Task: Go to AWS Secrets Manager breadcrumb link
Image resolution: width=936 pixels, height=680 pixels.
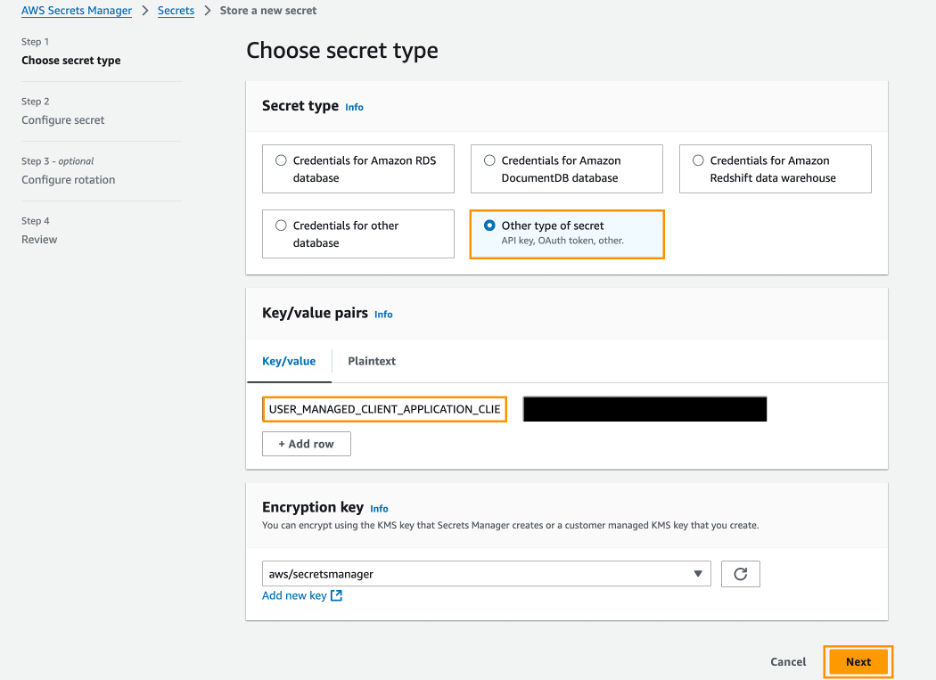Action: (x=76, y=11)
